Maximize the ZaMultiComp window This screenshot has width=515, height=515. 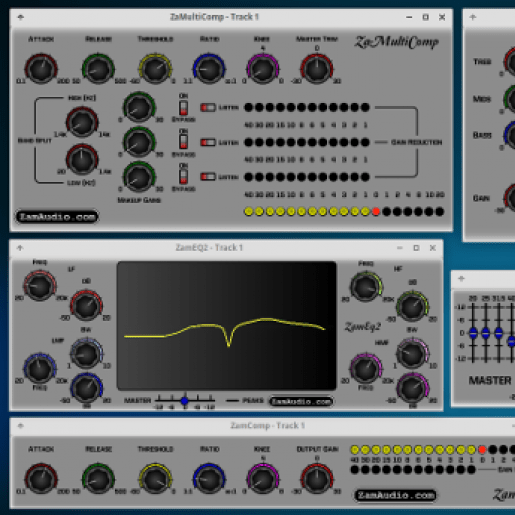pyautogui.click(x=425, y=17)
